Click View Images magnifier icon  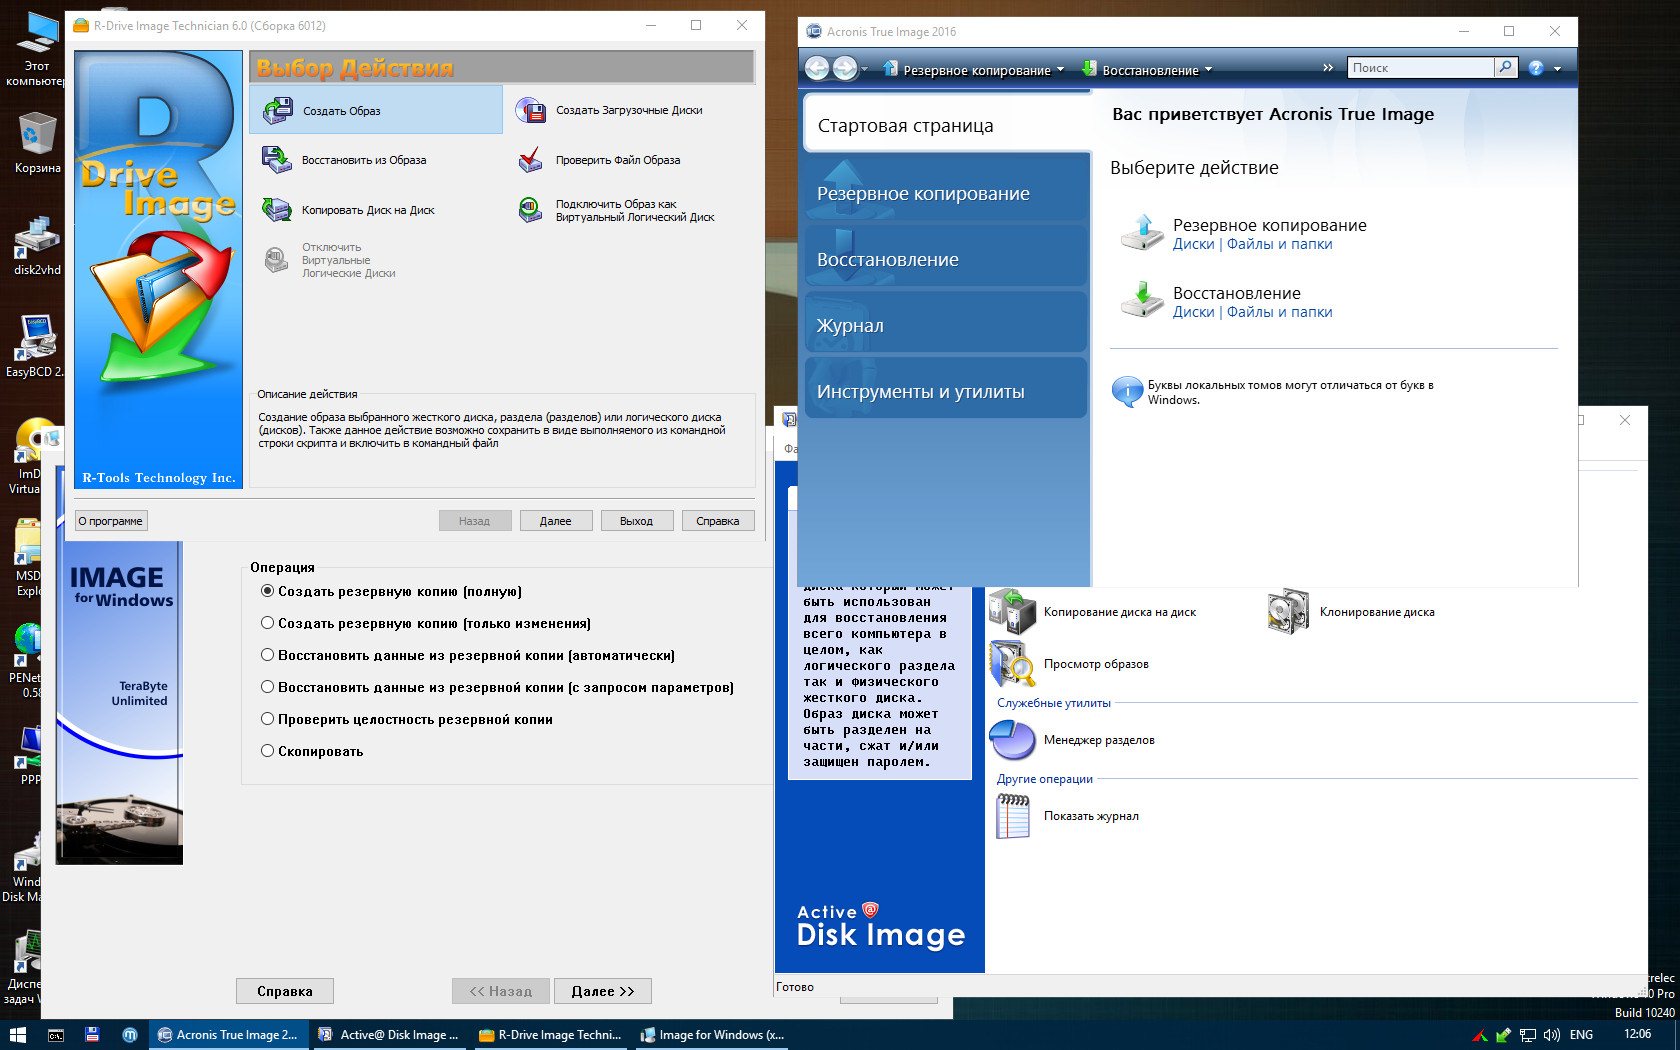1013,664
